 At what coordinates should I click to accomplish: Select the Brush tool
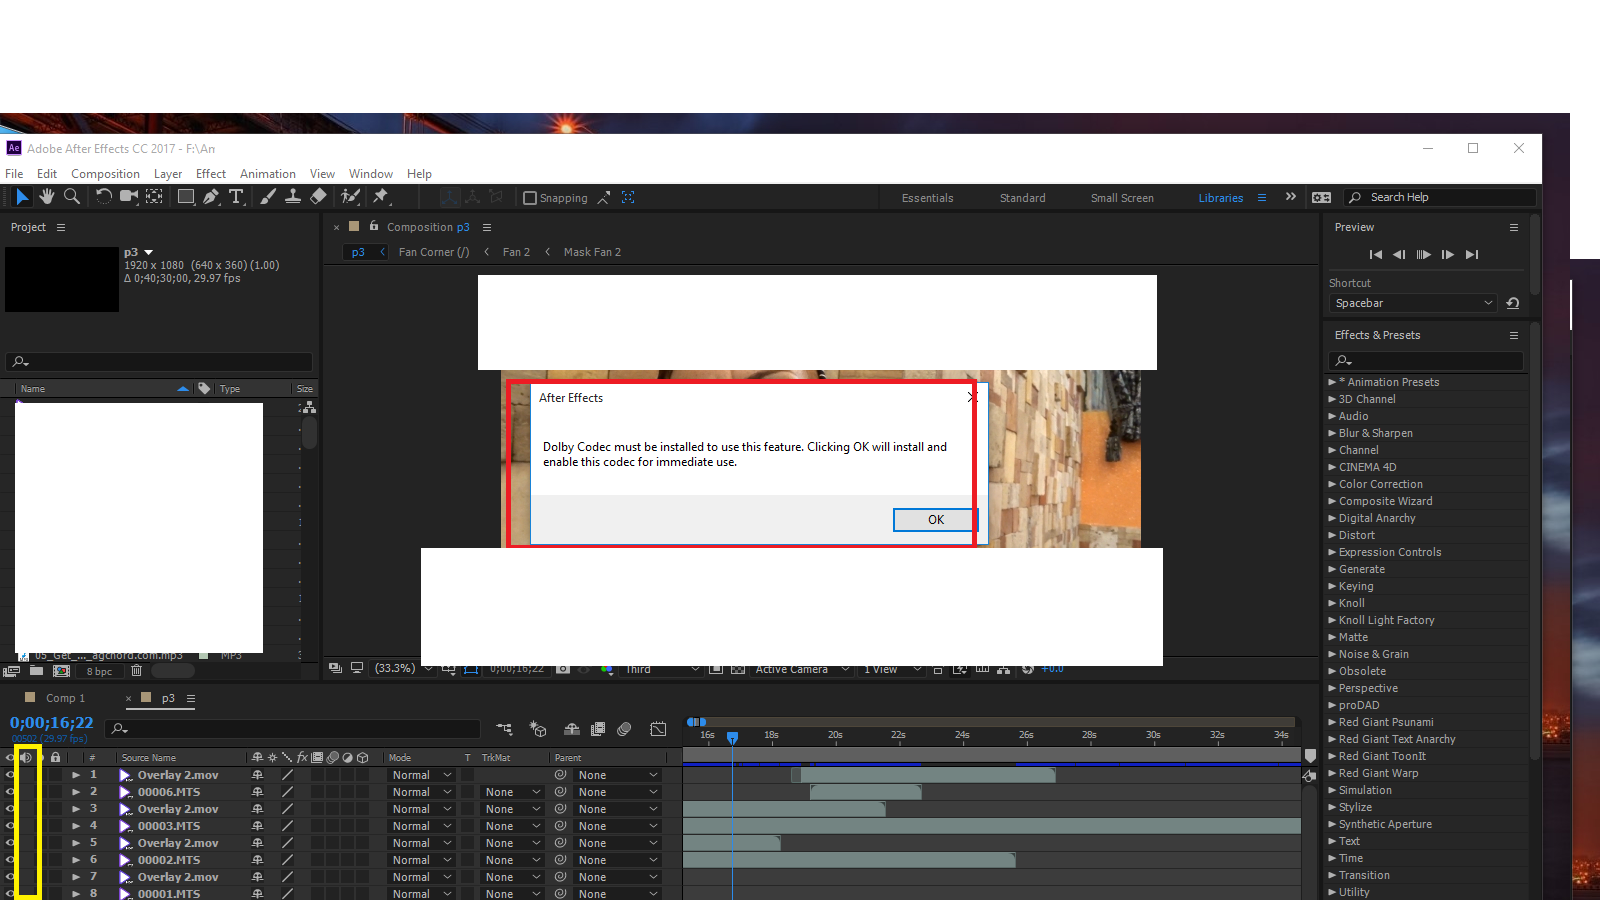(268, 197)
